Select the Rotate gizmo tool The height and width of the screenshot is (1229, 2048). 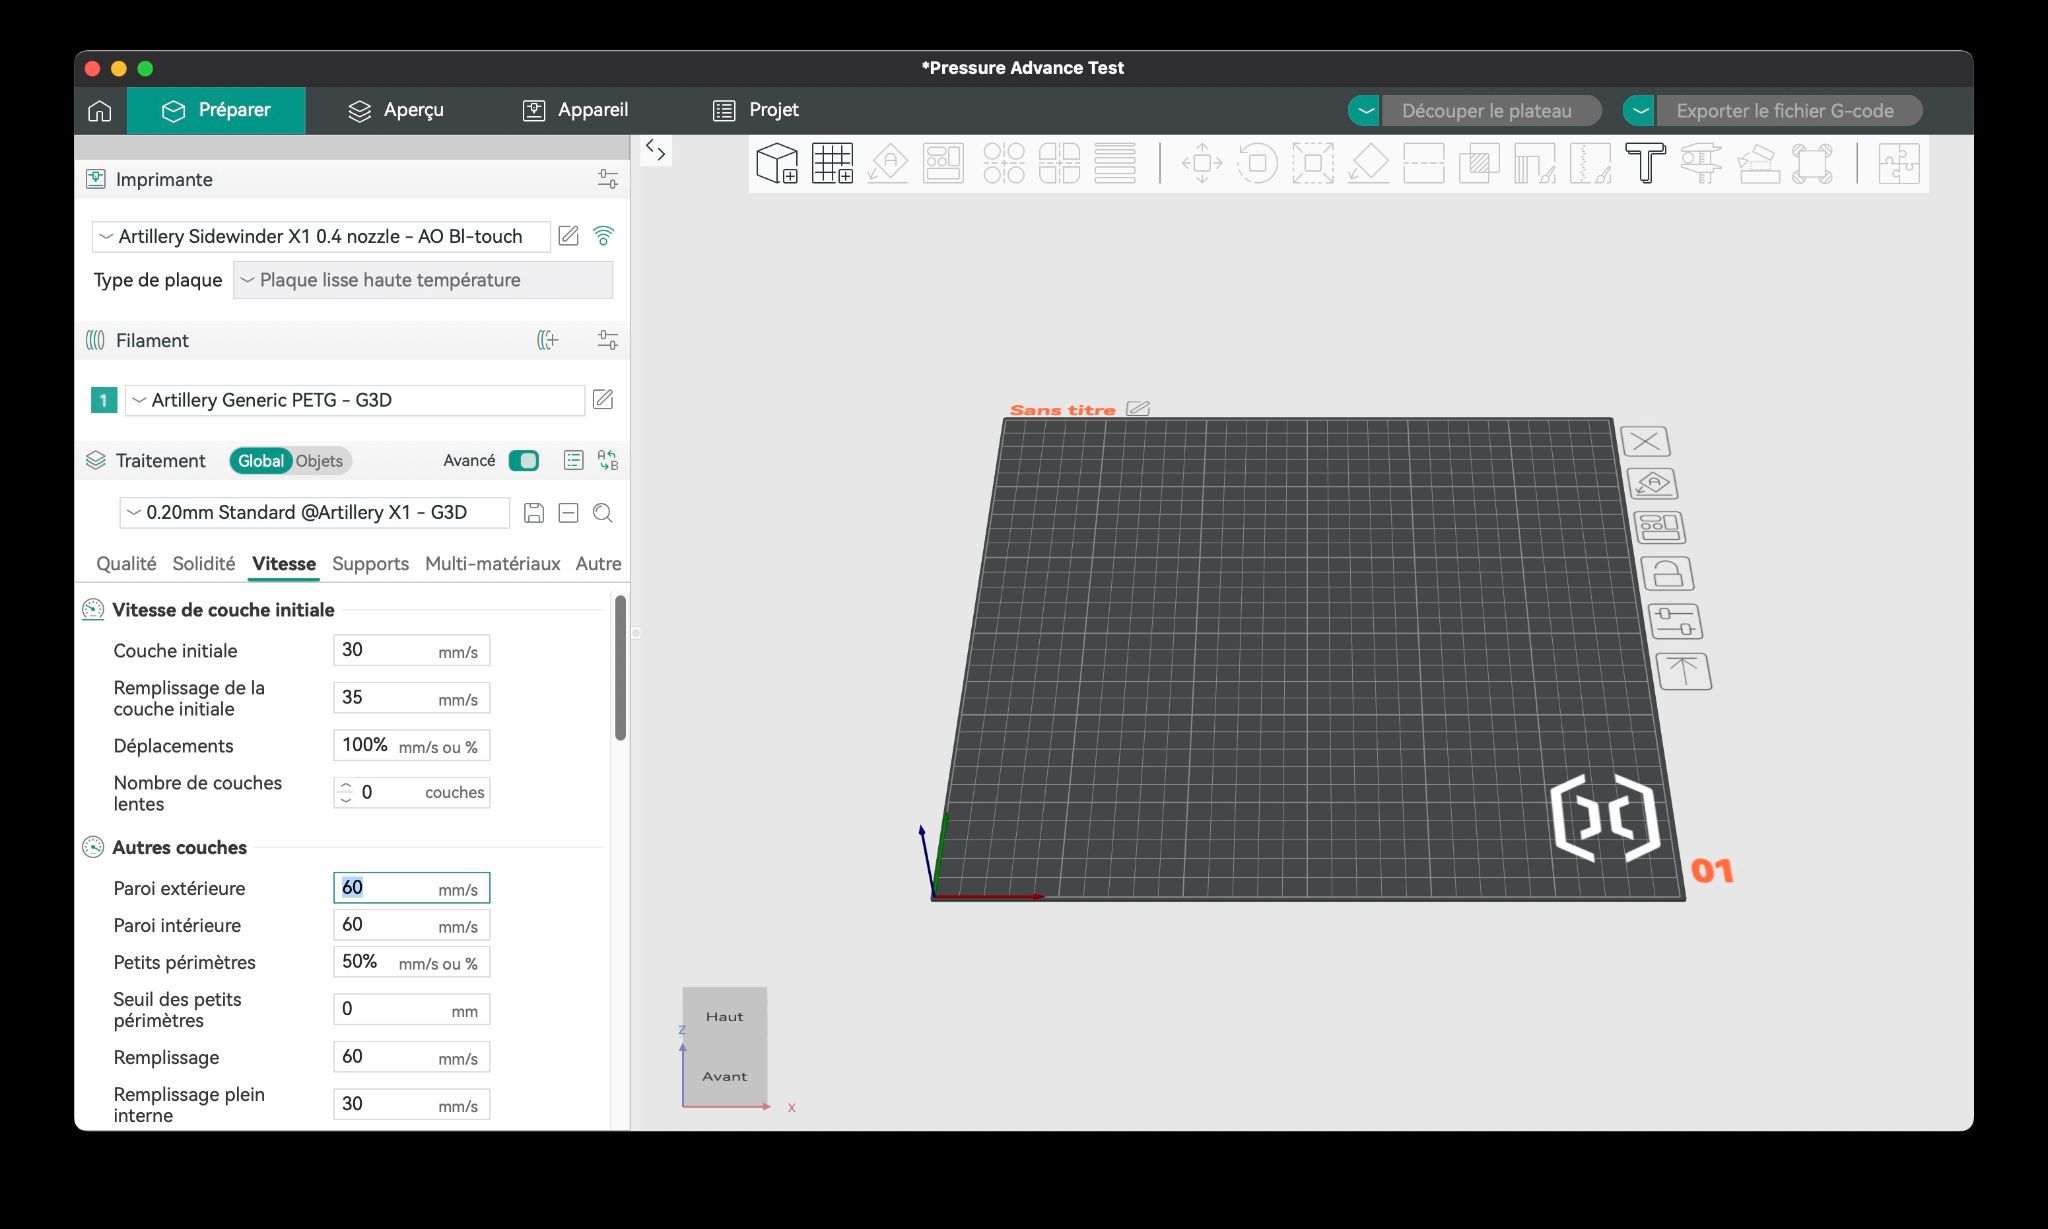[x=1257, y=163]
